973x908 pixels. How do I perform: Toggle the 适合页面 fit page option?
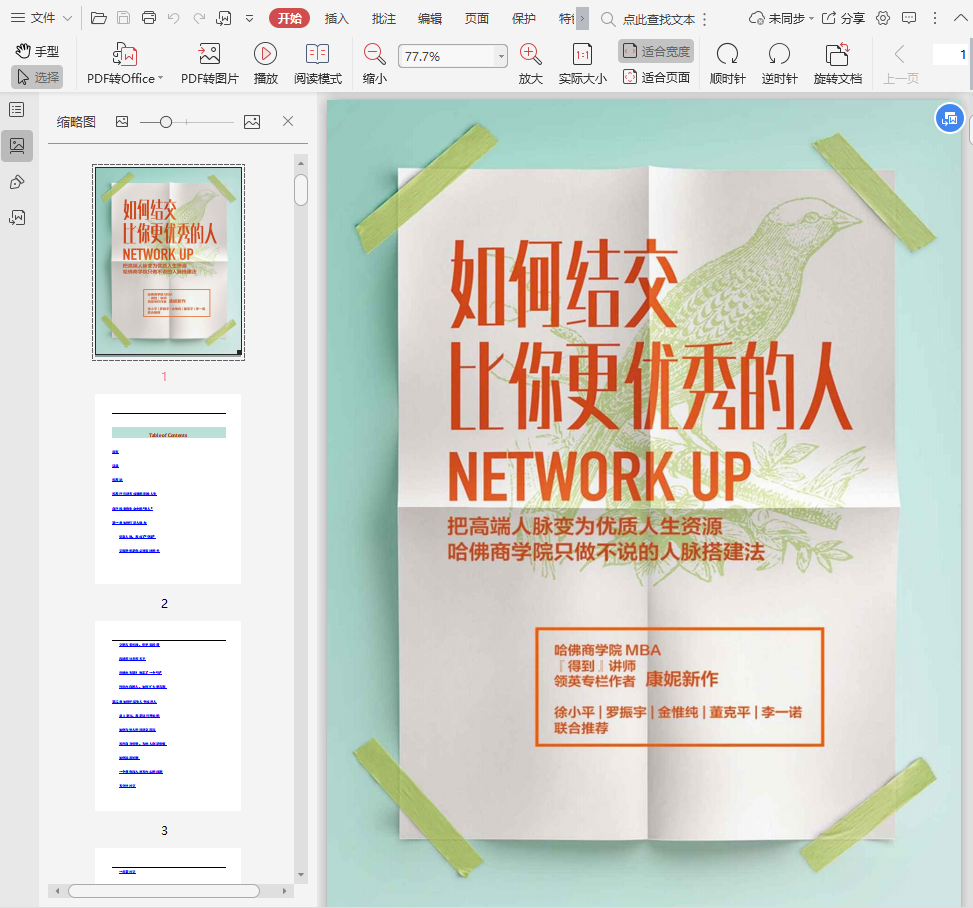[656, 77]
